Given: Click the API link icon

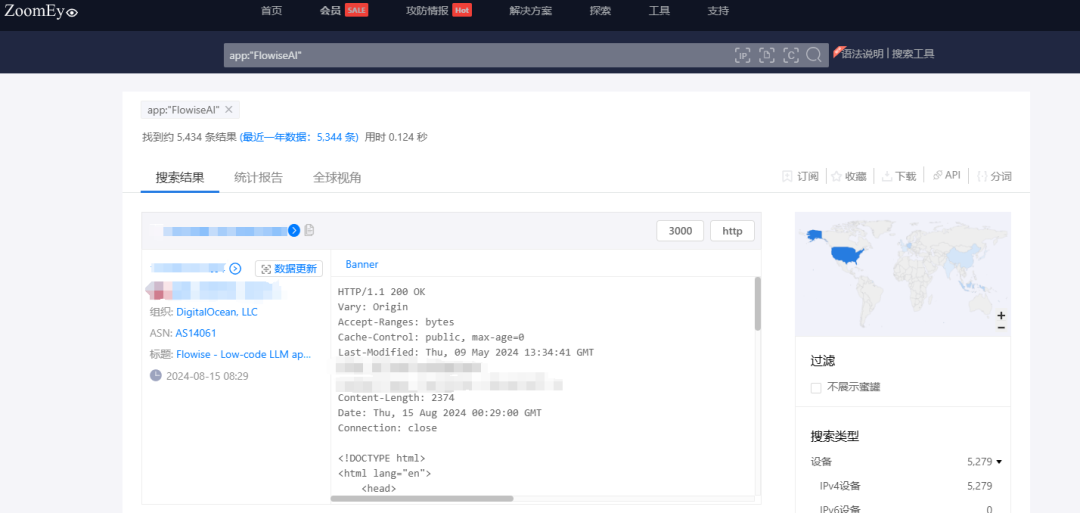Looking at the screenshot, I should 937,176.
